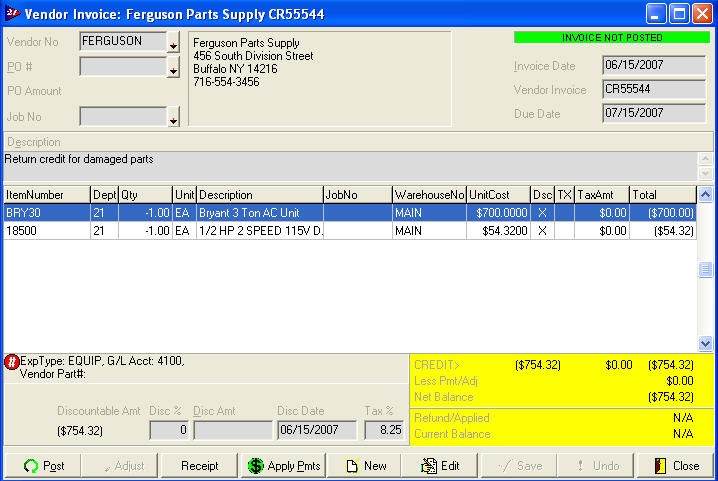Click the Edit button

pos(440,466)
